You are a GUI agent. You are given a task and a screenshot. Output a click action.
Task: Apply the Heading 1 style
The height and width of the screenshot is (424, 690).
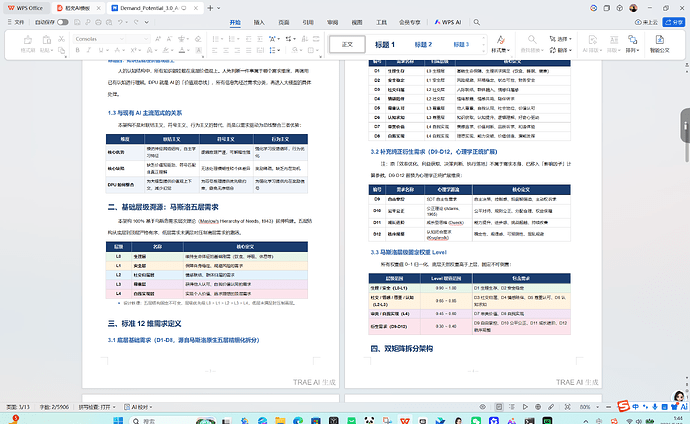pyautogui.click(x=385, y=44)
